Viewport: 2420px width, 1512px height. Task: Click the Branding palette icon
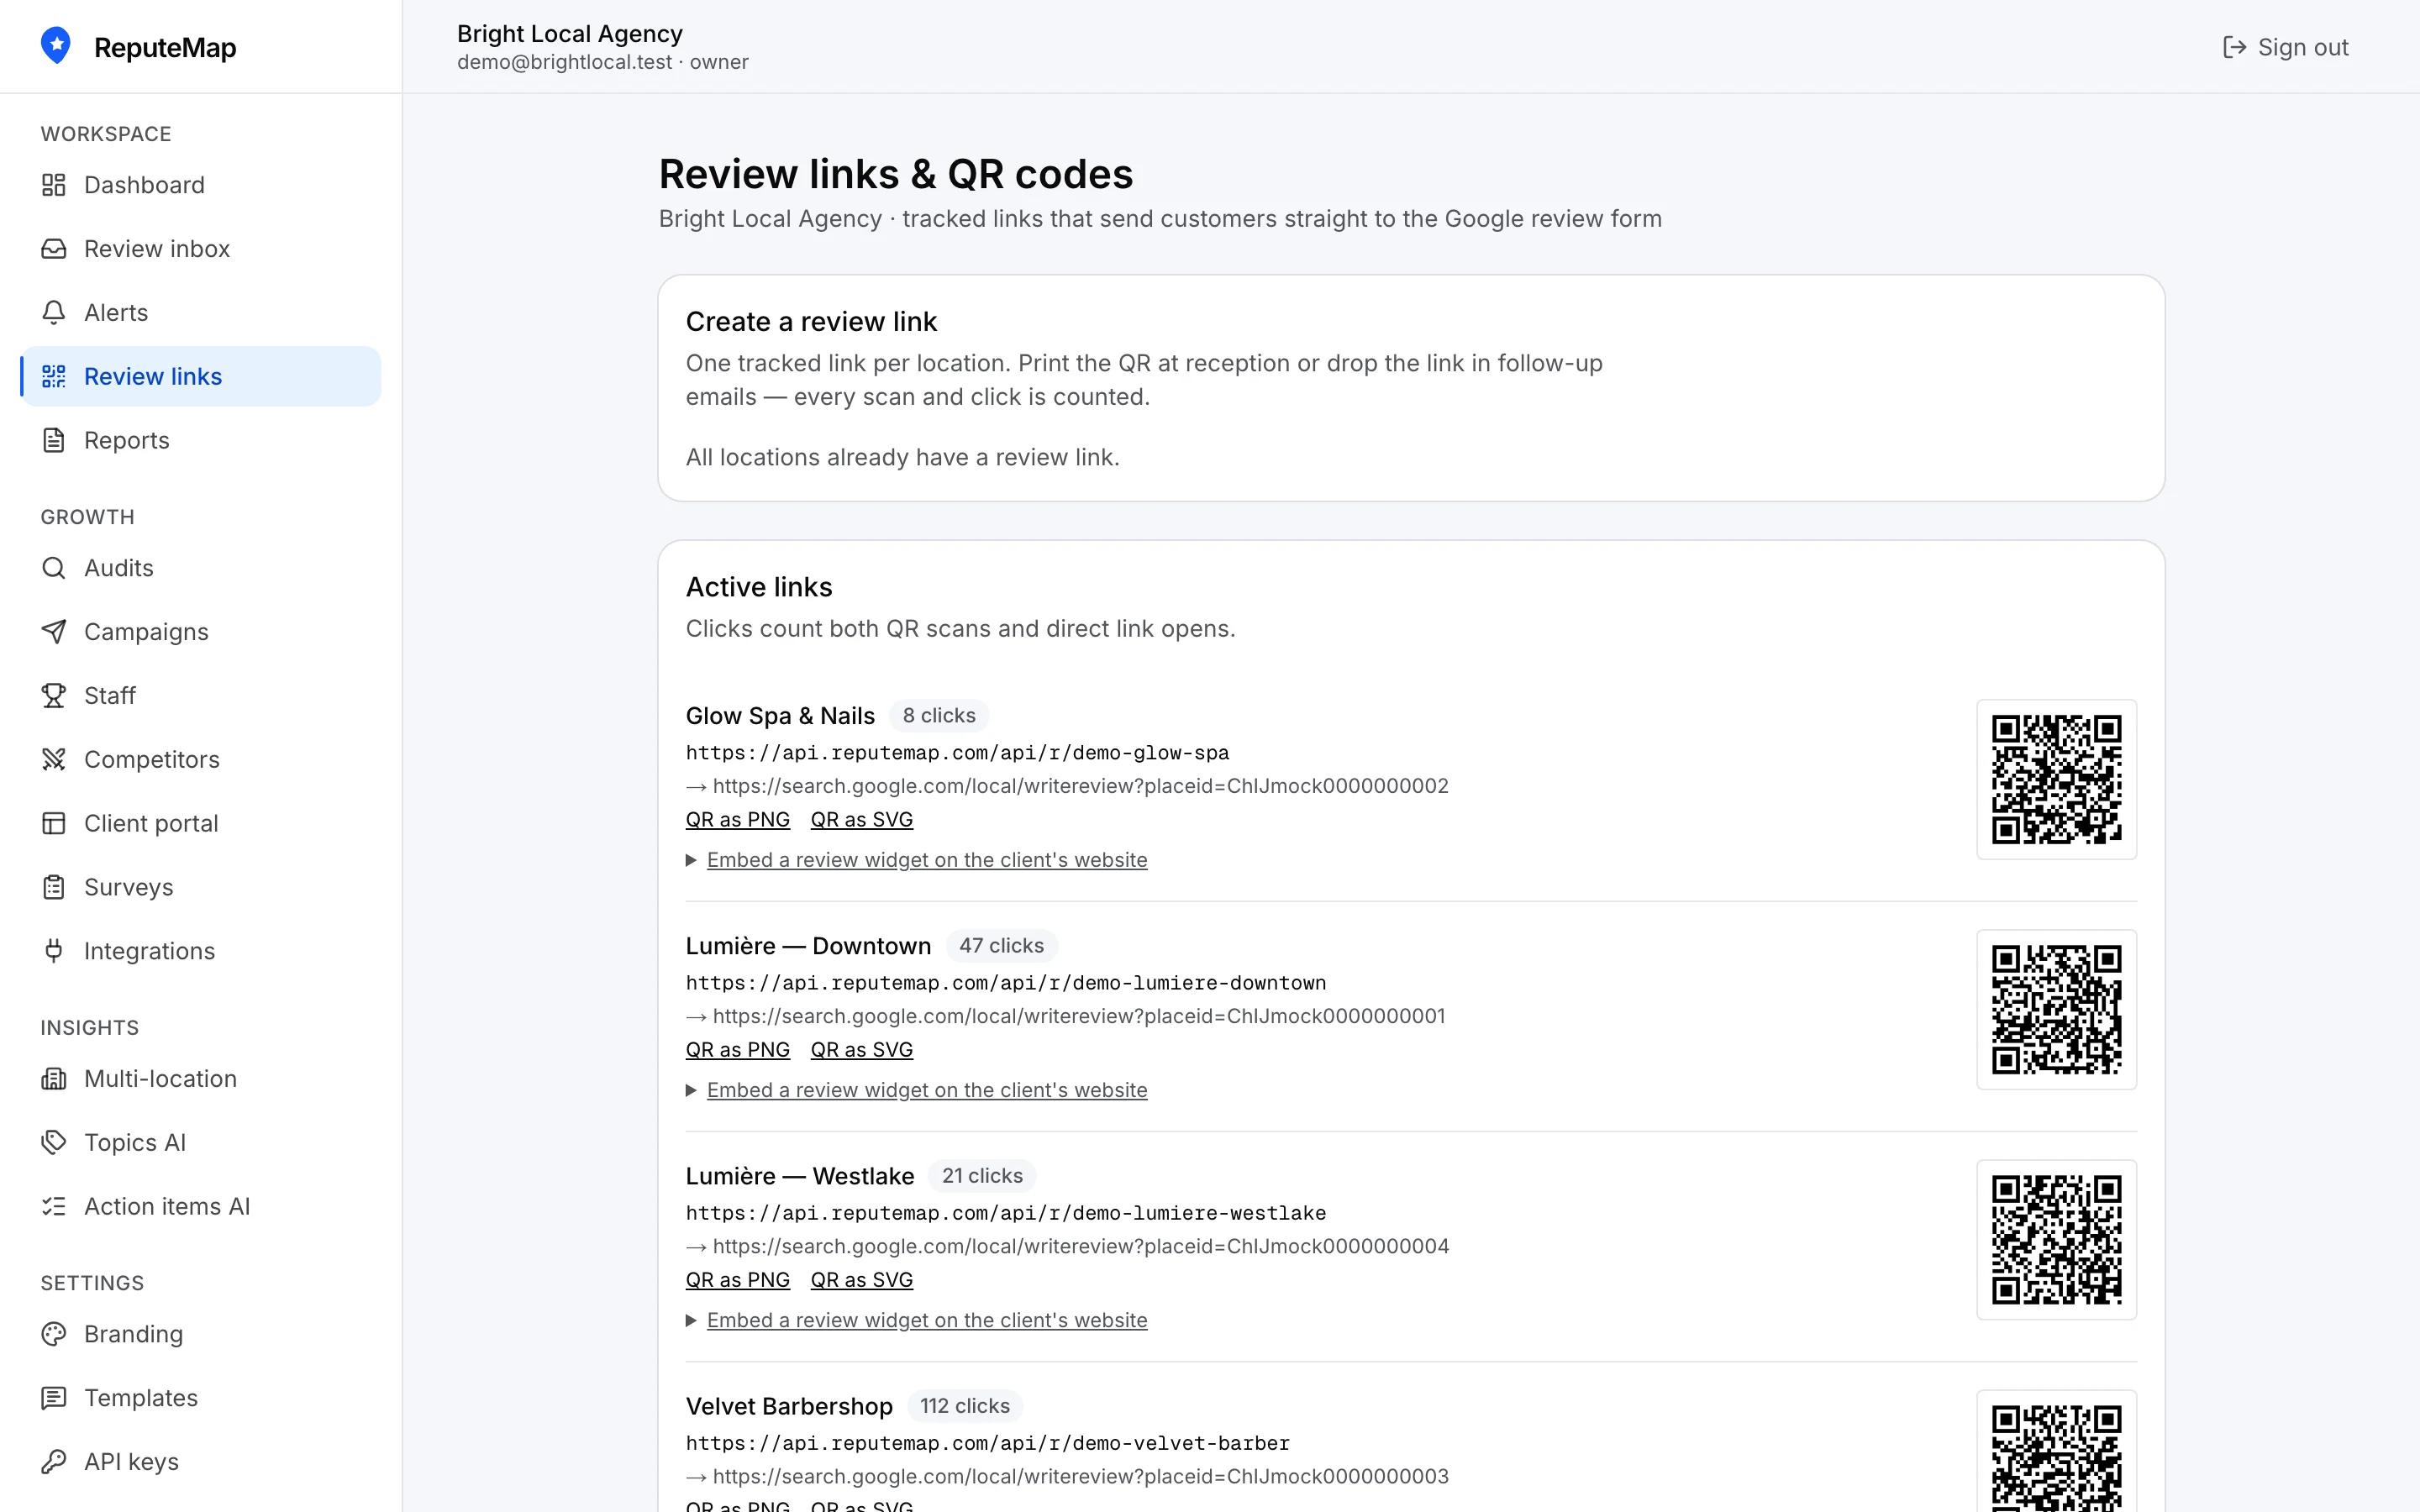point(54,1334)
